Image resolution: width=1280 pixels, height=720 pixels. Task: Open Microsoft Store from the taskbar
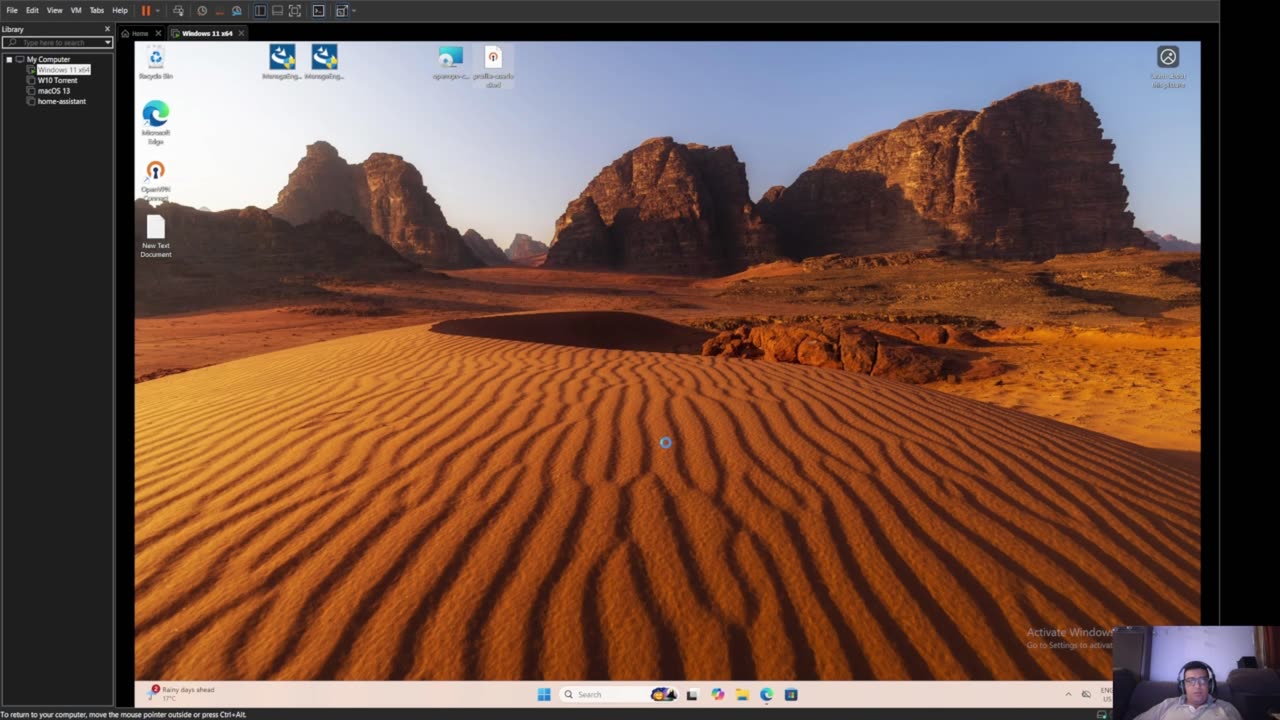click(x=791, y=694)
